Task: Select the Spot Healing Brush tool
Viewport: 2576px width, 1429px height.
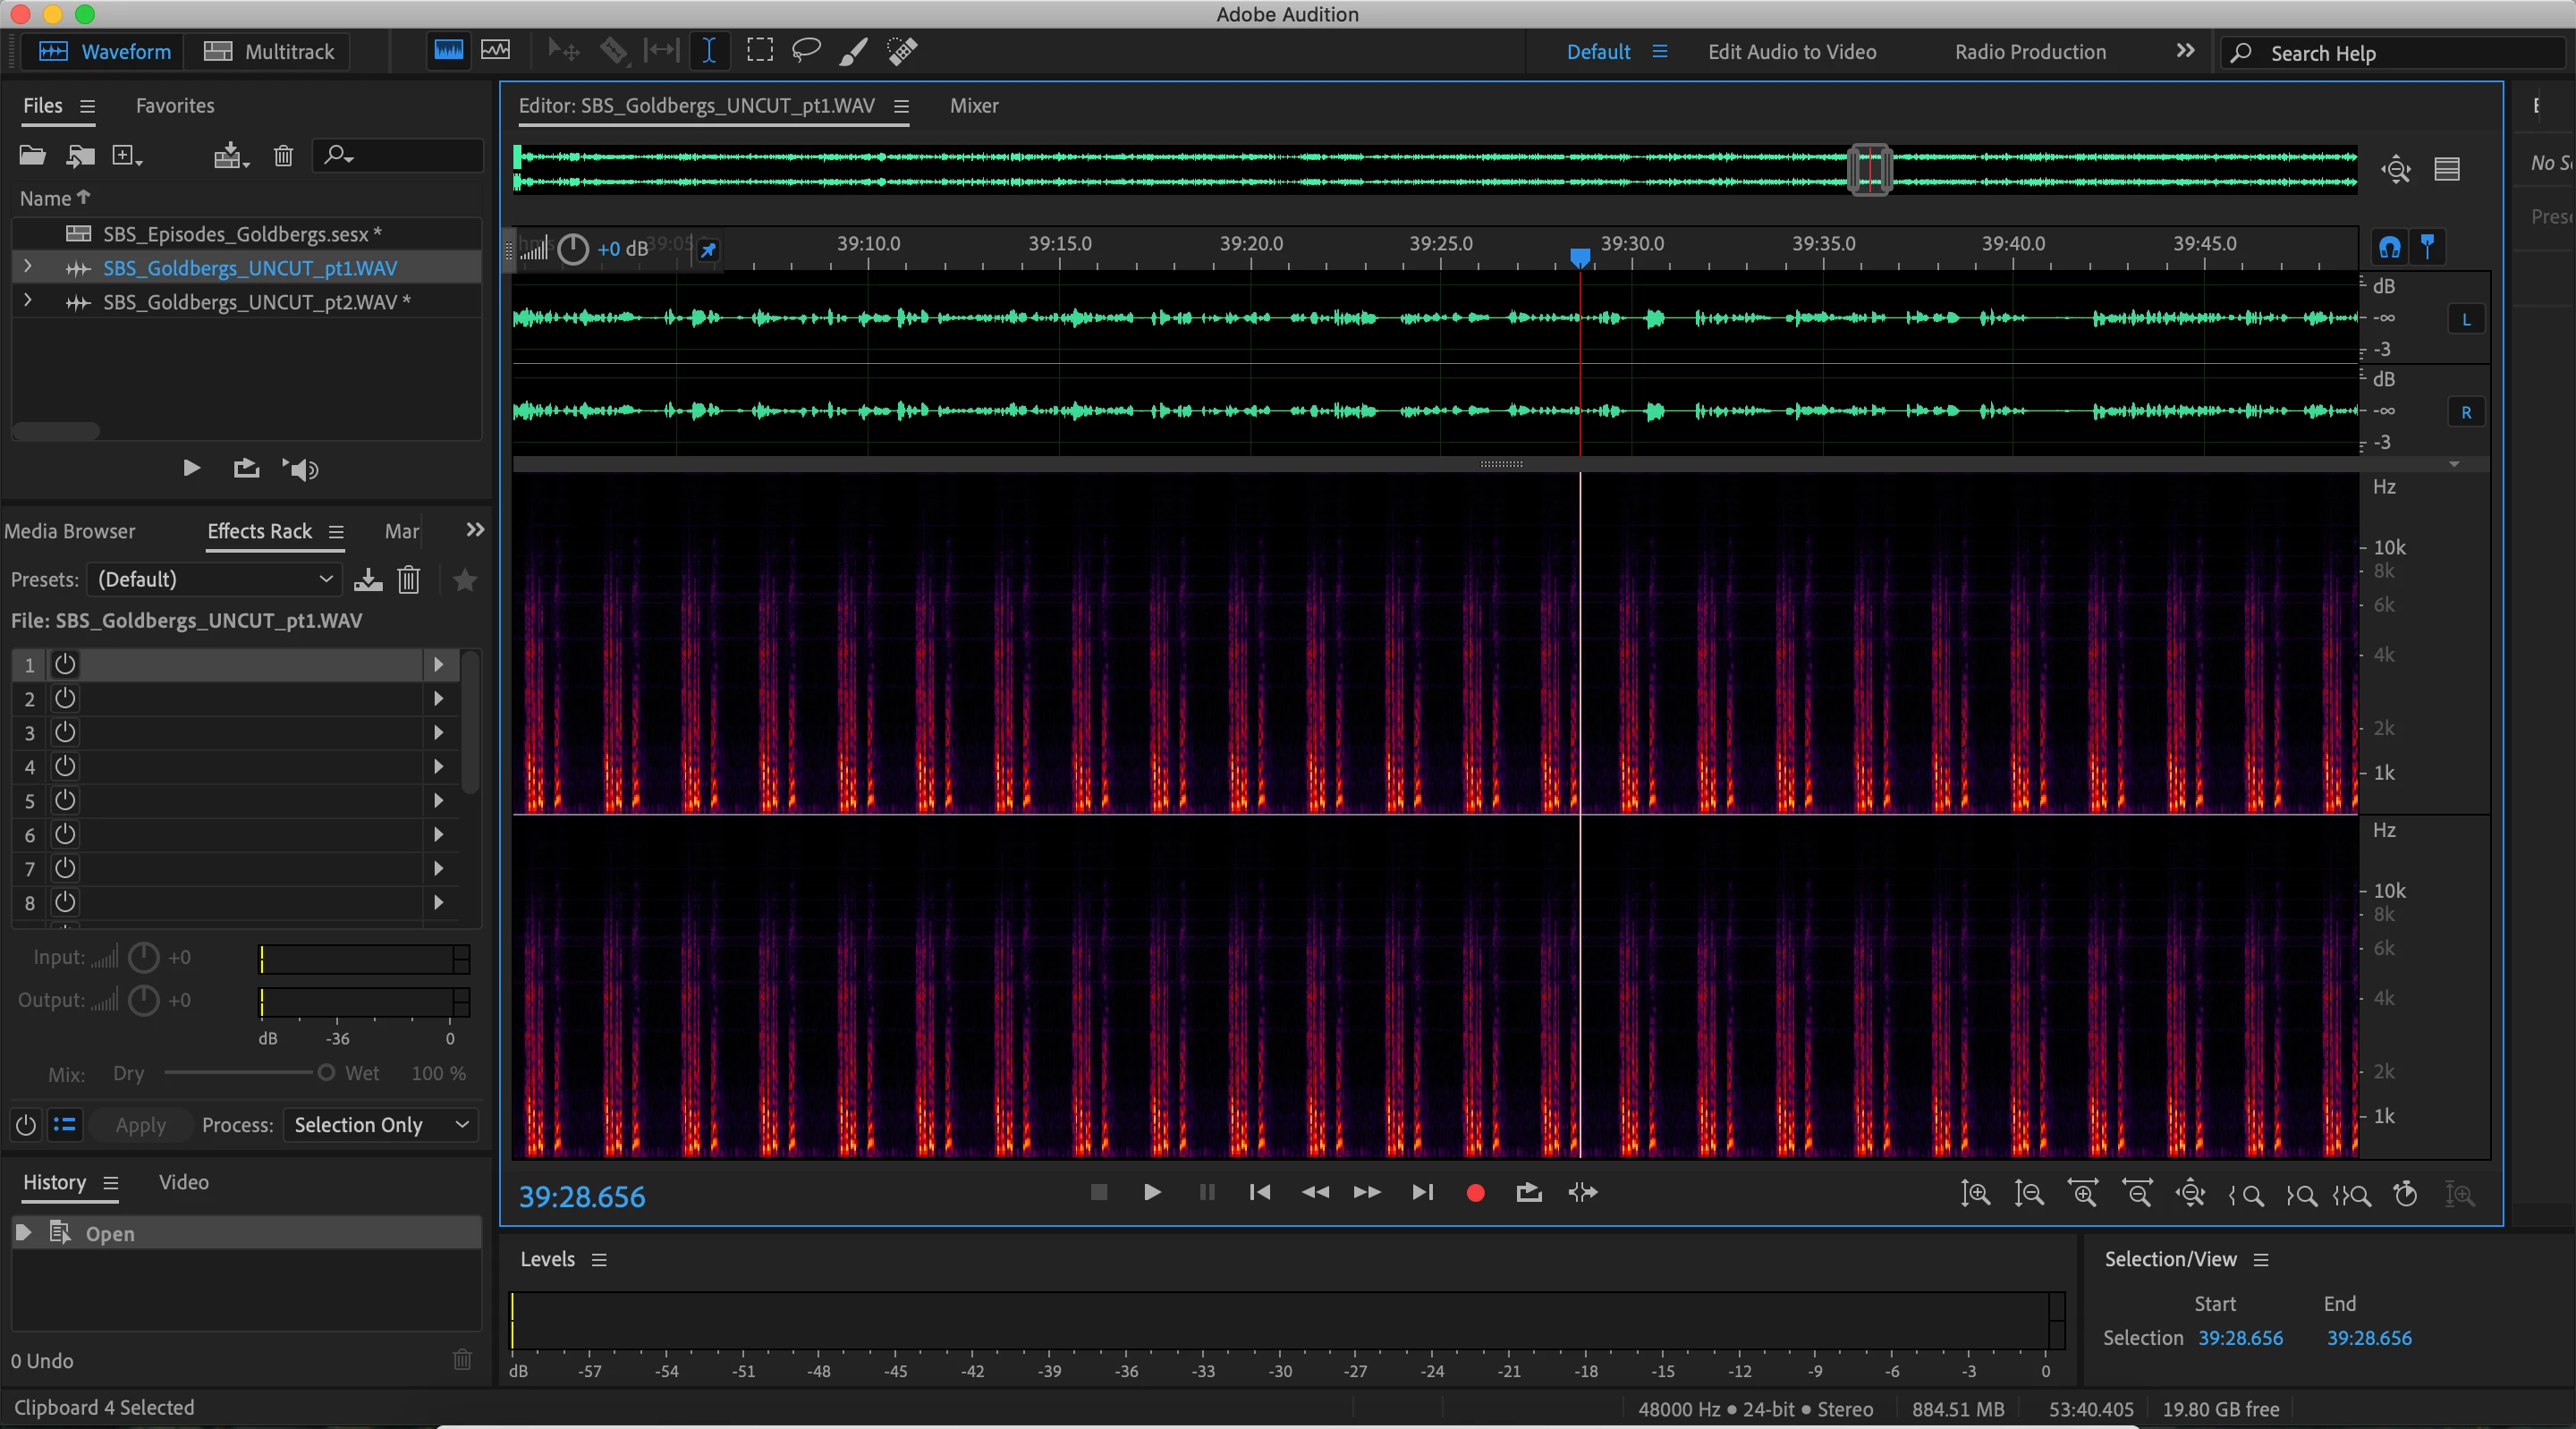Action: pos(902,50)
